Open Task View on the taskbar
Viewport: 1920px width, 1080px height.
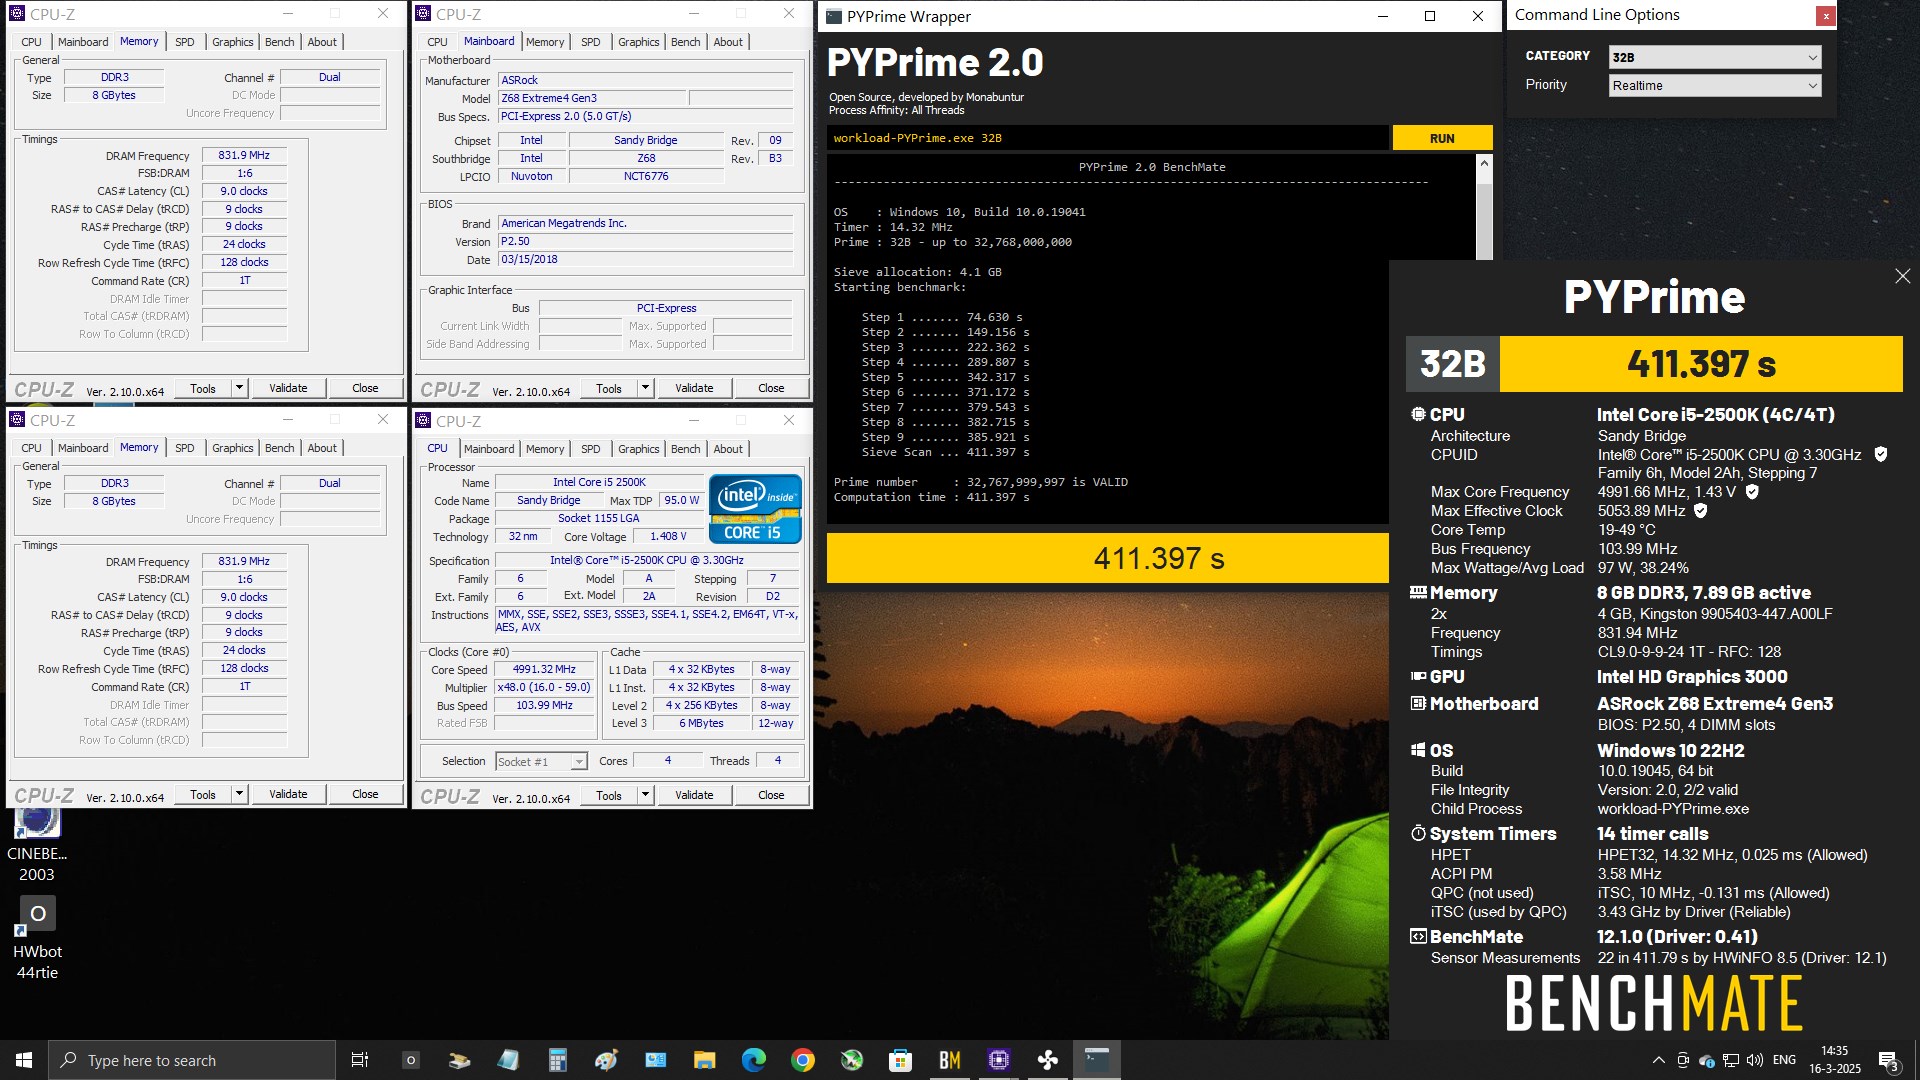coord(360,1060)
